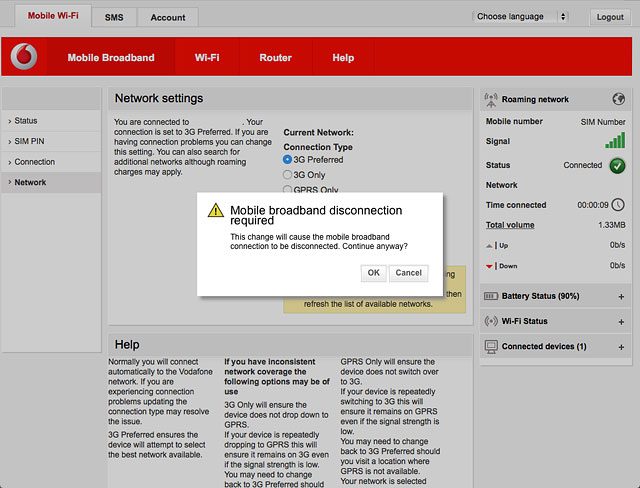Click the battery icon in Battery Status
This screenshot has width=640, height=488.
pos(491,296)
